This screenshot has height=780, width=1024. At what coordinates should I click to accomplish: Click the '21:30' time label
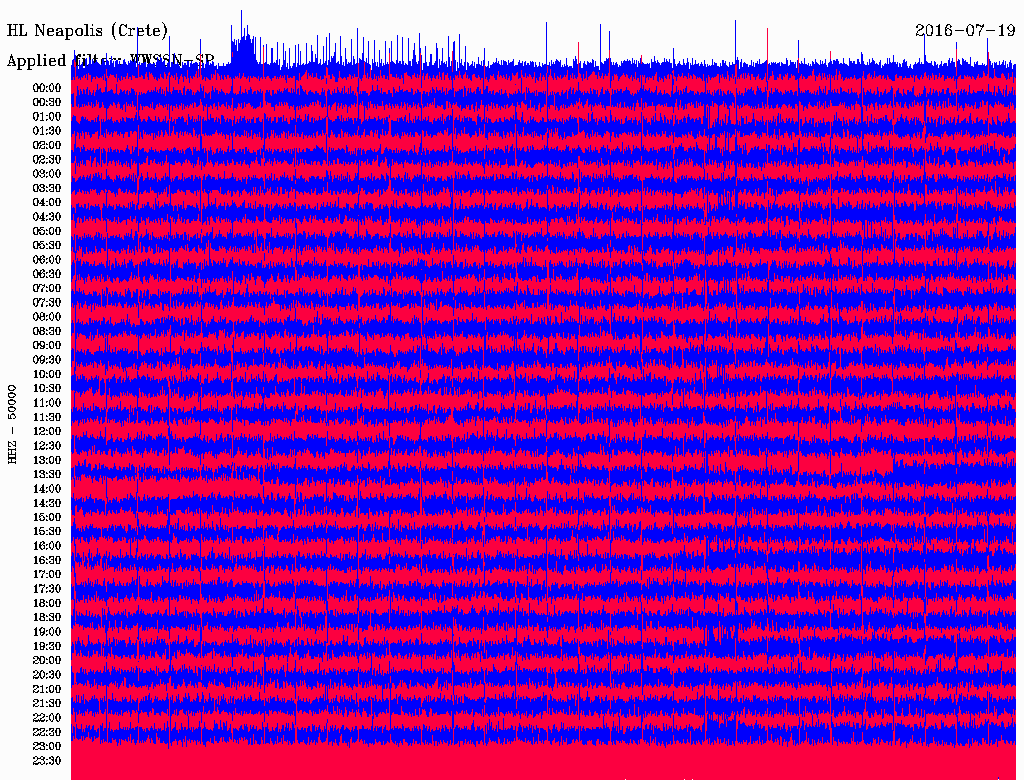(47, 703)
